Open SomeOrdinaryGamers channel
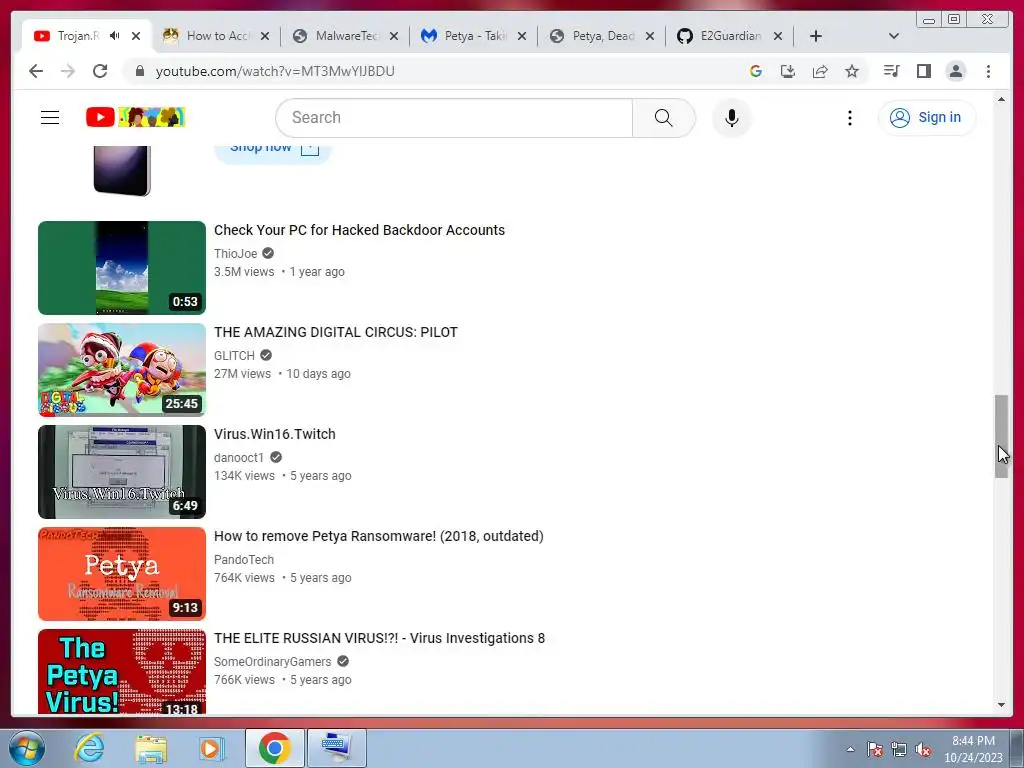1024x768 pixels. (x=272, y=662)
